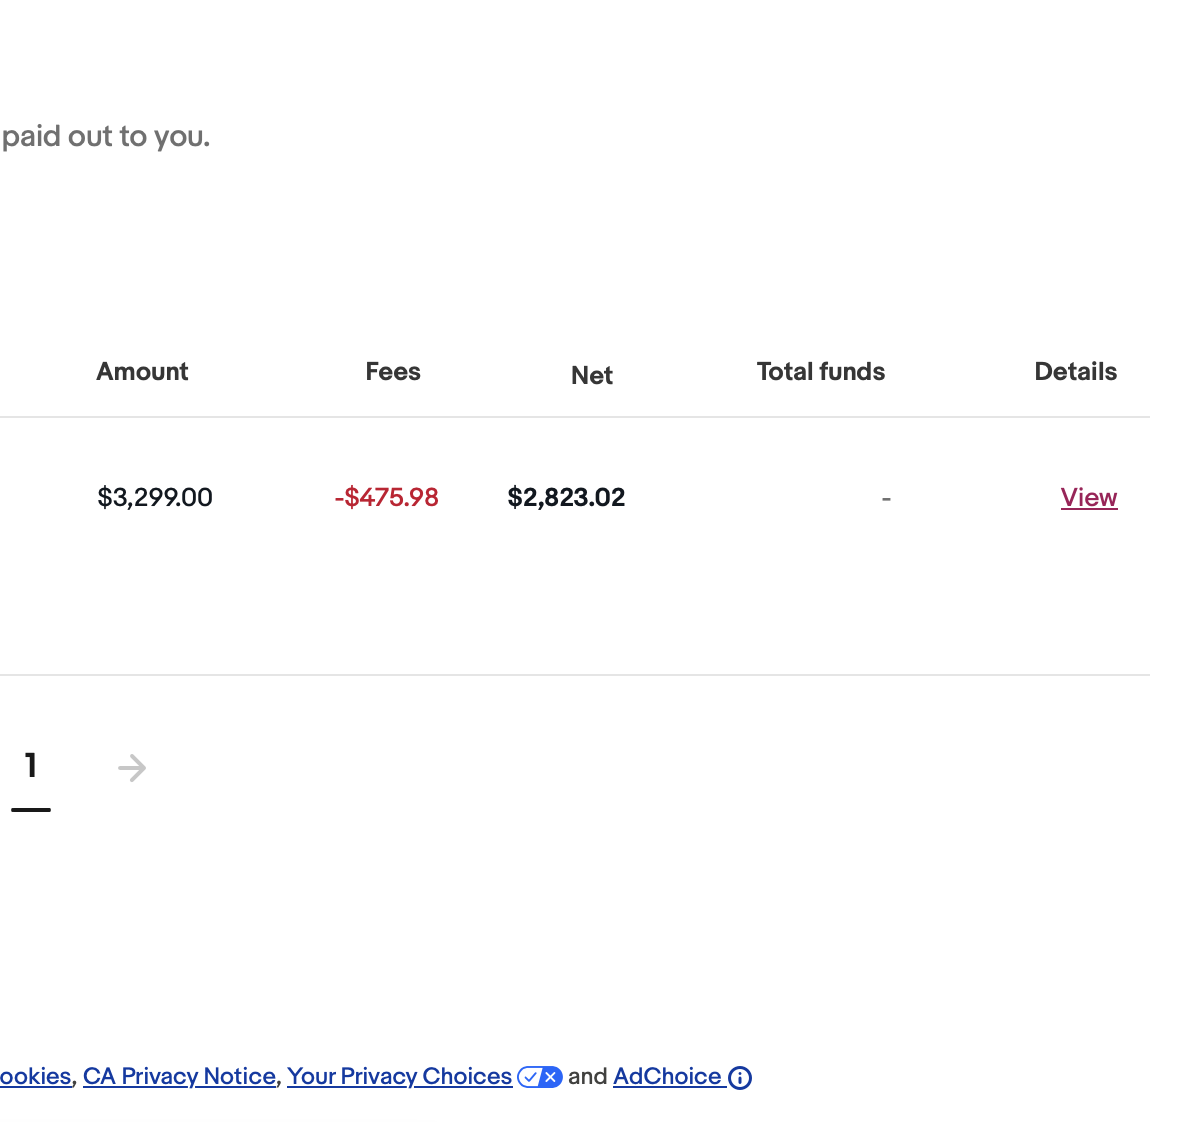Click the "paid out to you." text
This screenshot has width=1182, height=1122.
pos(106,136)
